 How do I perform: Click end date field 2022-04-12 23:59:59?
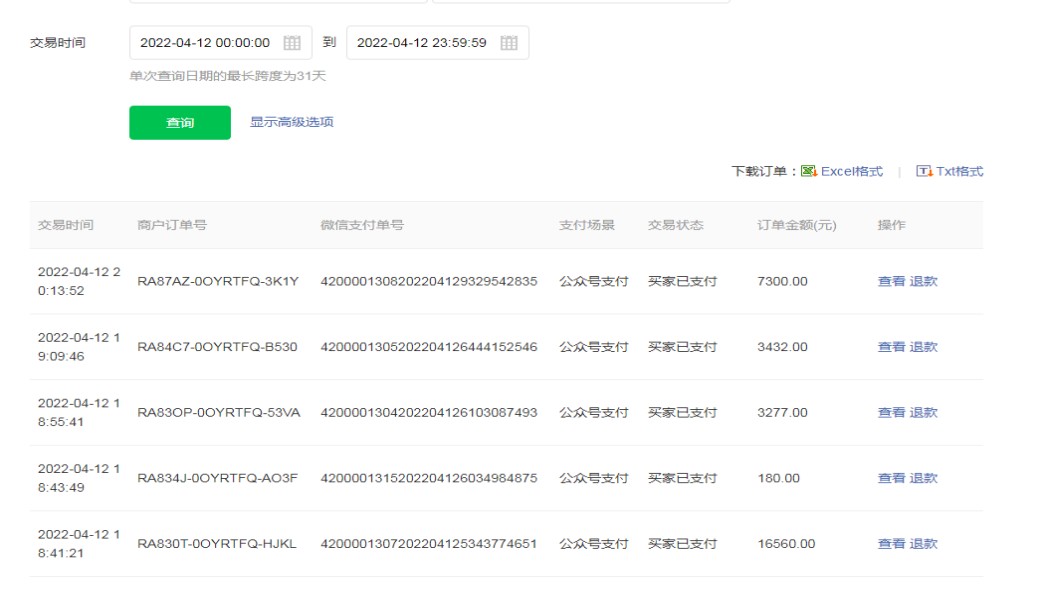pos(422,43)
